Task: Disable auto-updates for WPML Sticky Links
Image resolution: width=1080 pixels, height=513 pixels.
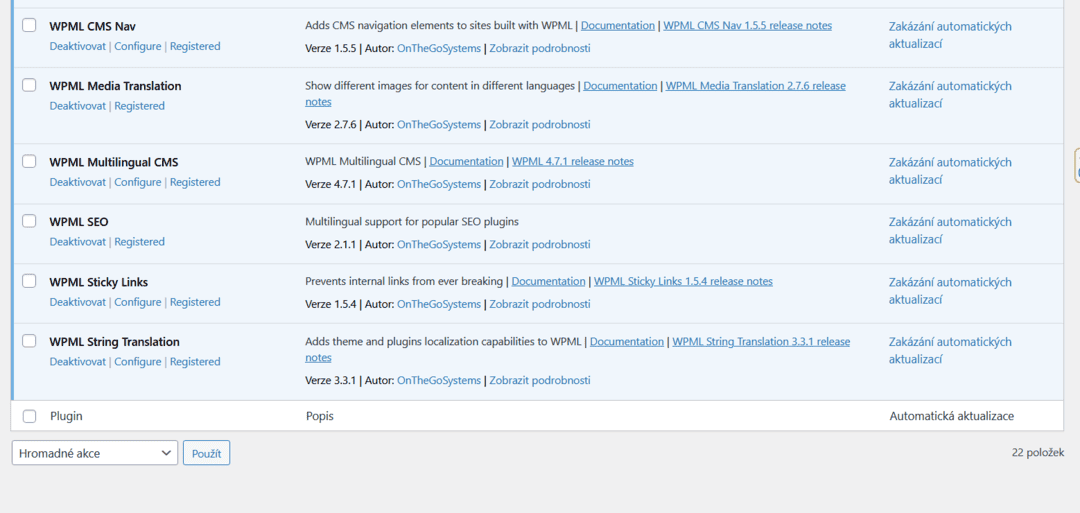Action: click(x=950, y=291)
